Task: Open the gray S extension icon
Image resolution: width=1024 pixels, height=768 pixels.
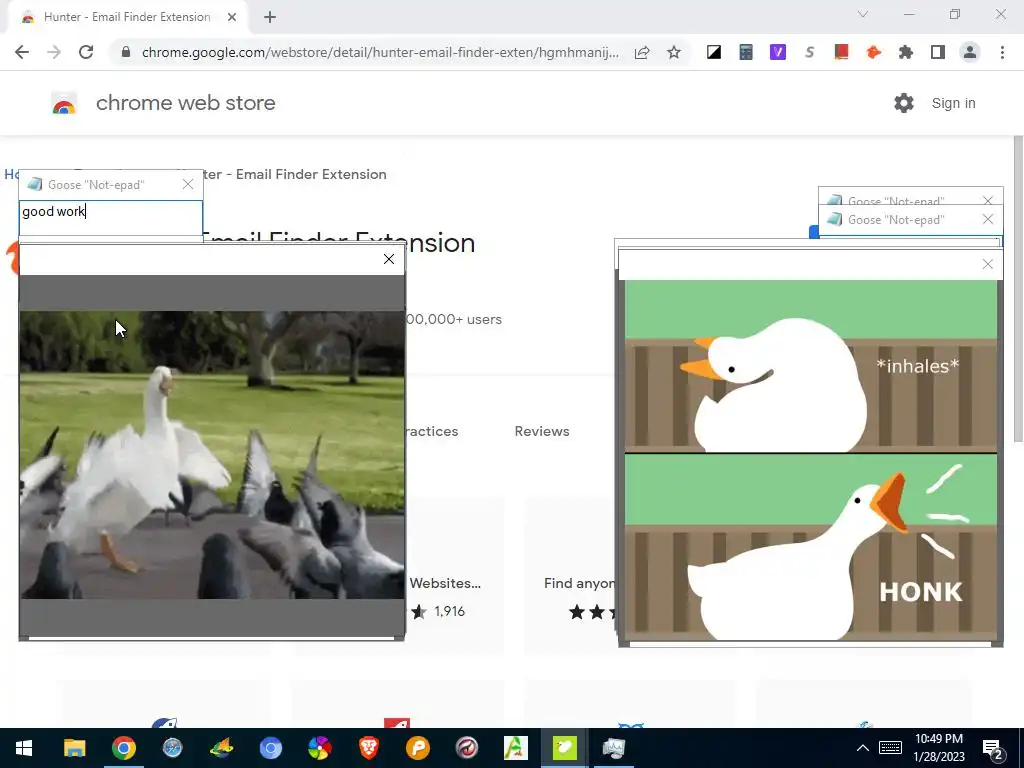Action: [x=810, y=52]
